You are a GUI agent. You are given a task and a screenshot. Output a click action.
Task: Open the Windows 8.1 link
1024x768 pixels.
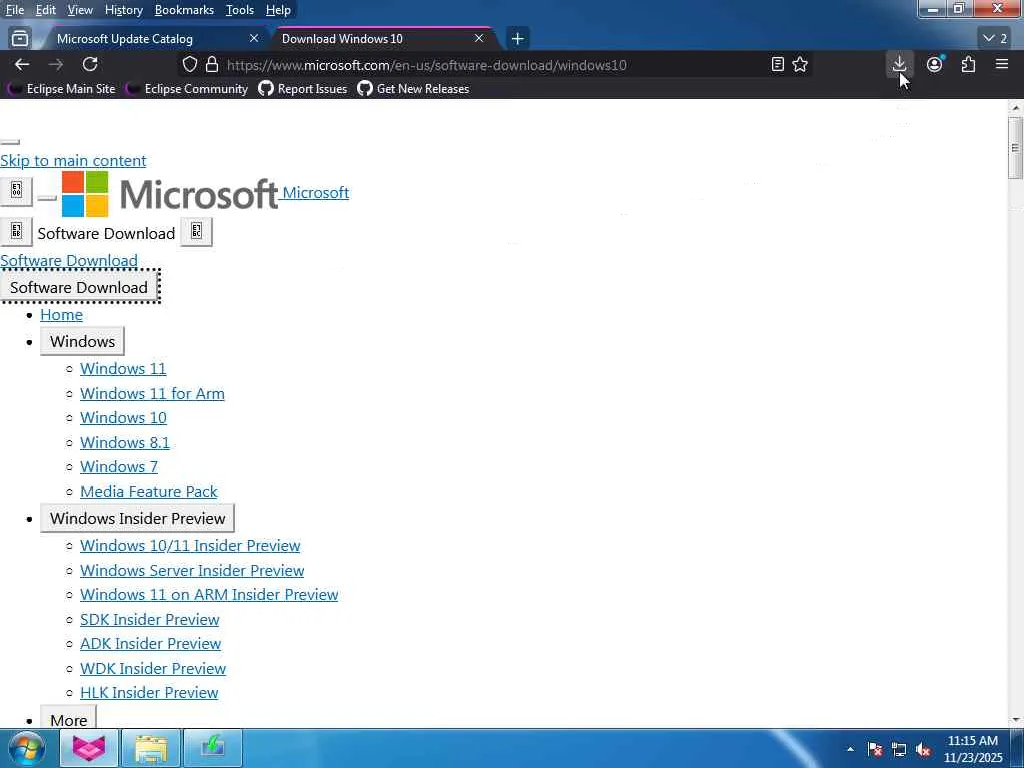(125, 443)
